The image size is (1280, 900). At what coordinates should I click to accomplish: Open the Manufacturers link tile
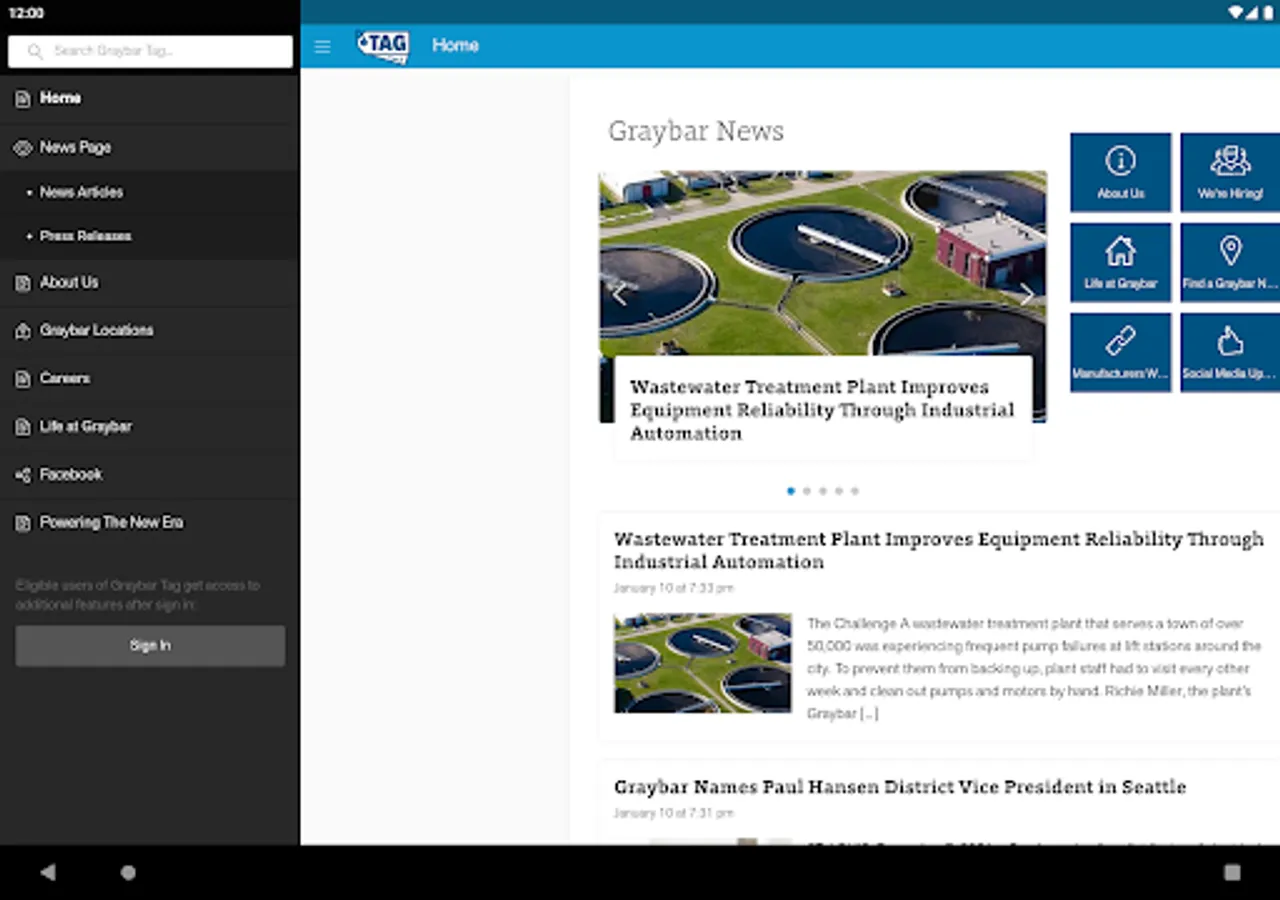(x=1120, y=353)
